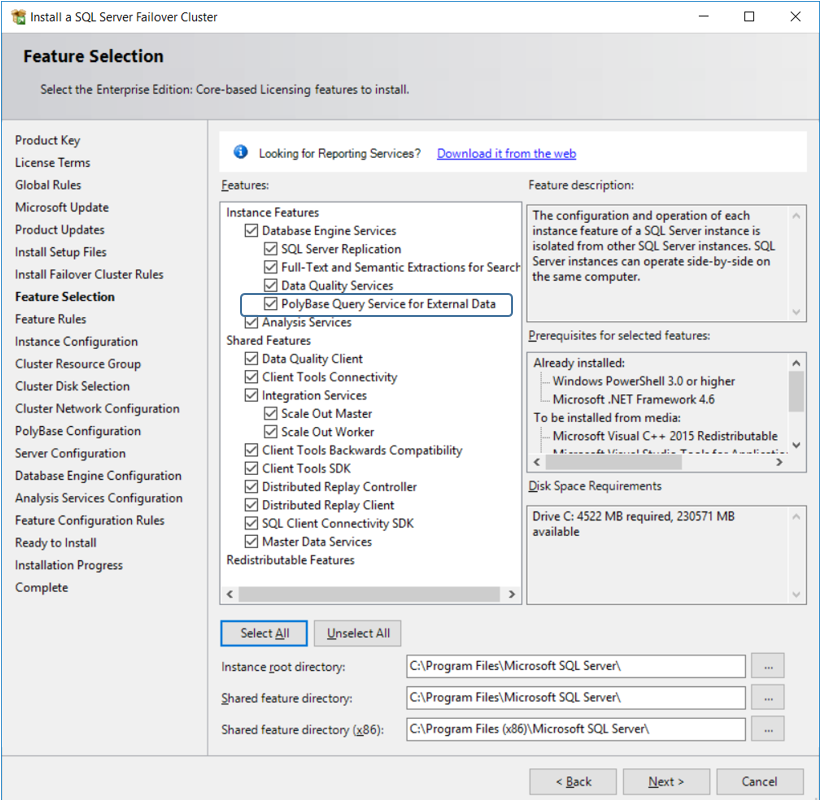Select the Microsoft Update step

pyautogui.click(x=62, y=208)
